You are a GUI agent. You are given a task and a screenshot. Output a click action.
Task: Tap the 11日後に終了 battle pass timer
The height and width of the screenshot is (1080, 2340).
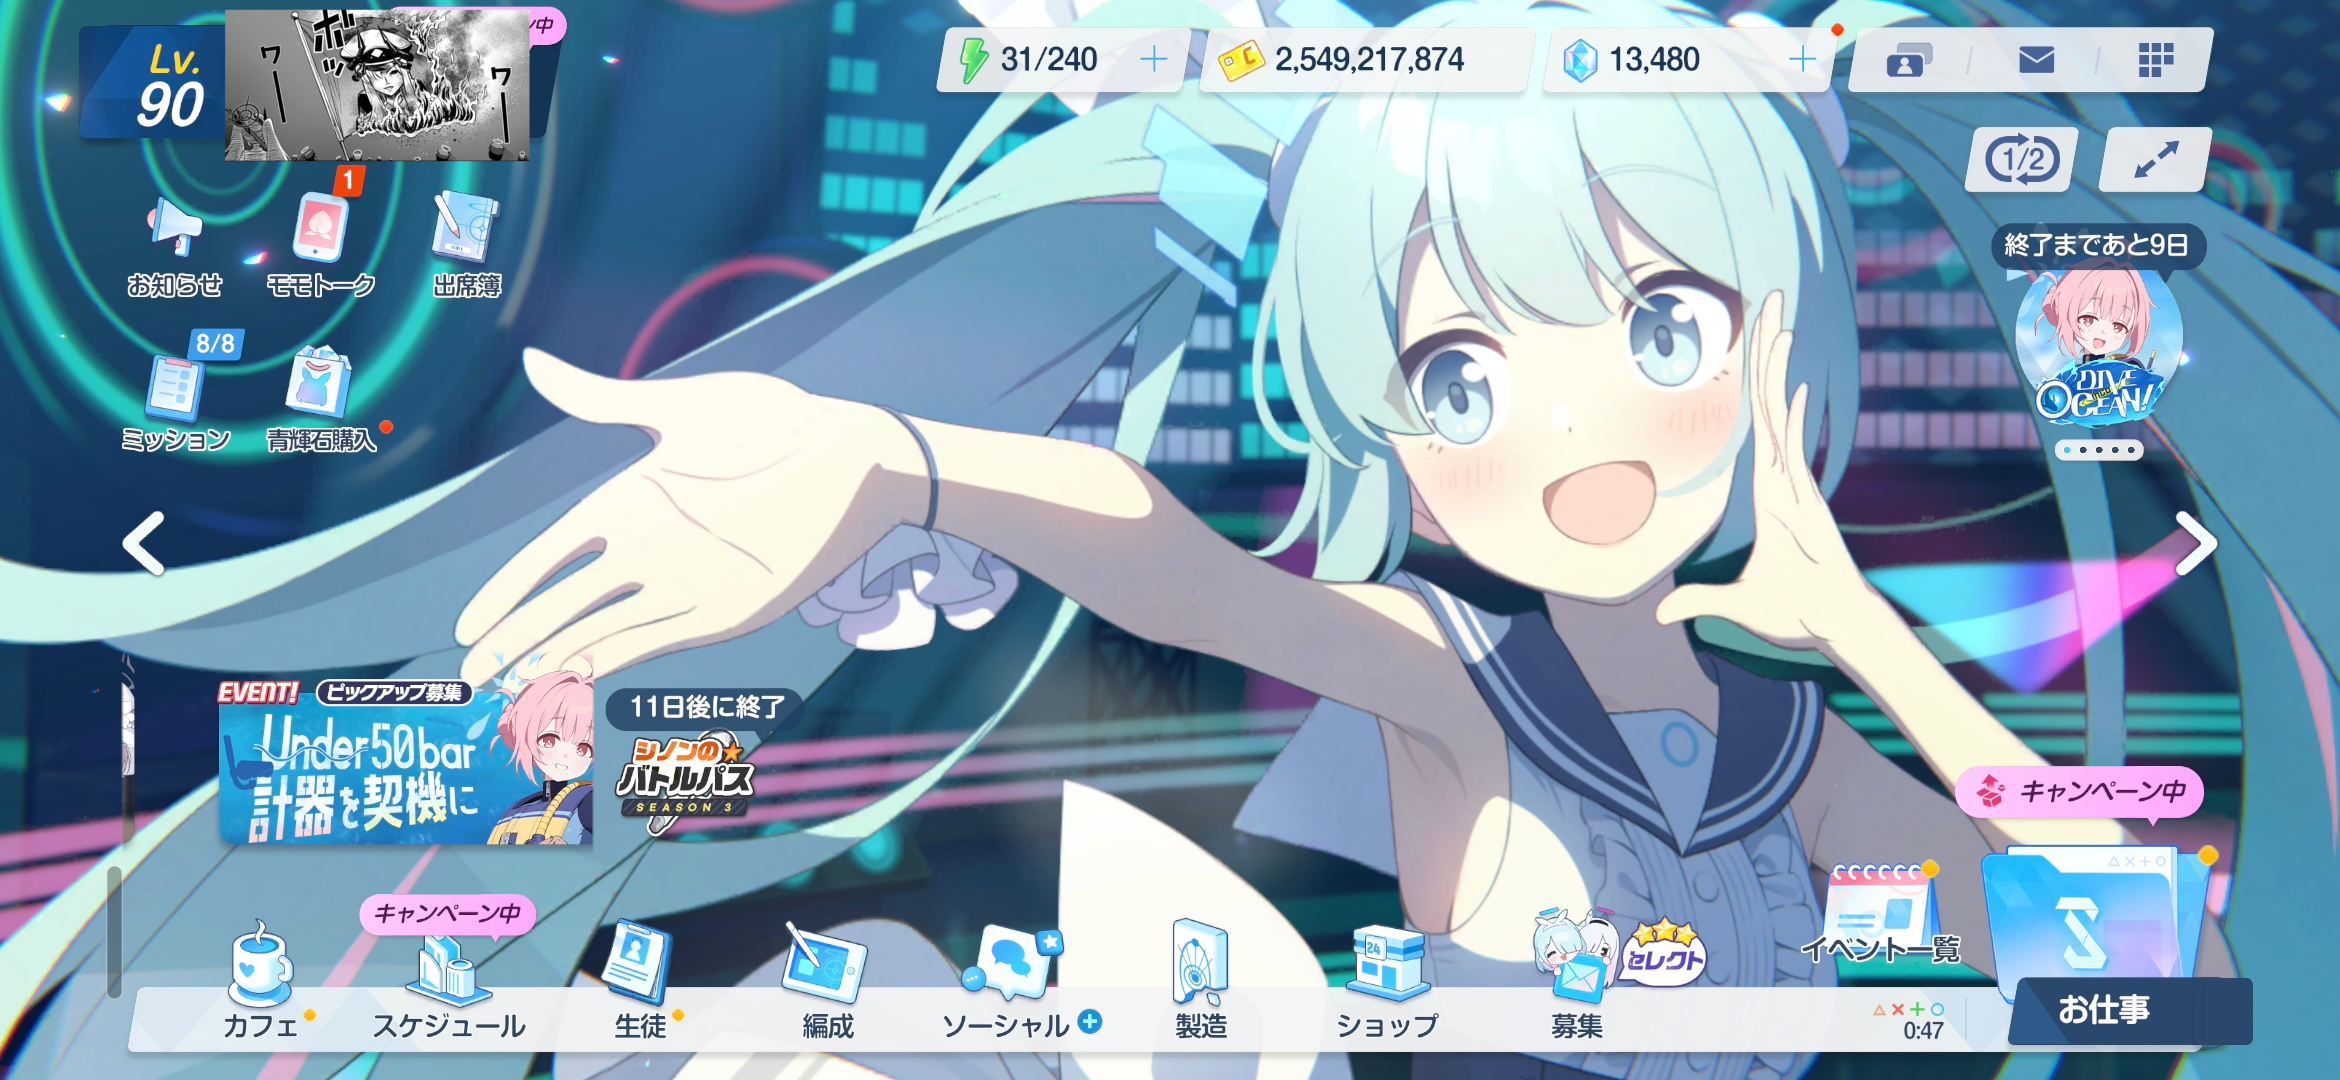point(706,708)
